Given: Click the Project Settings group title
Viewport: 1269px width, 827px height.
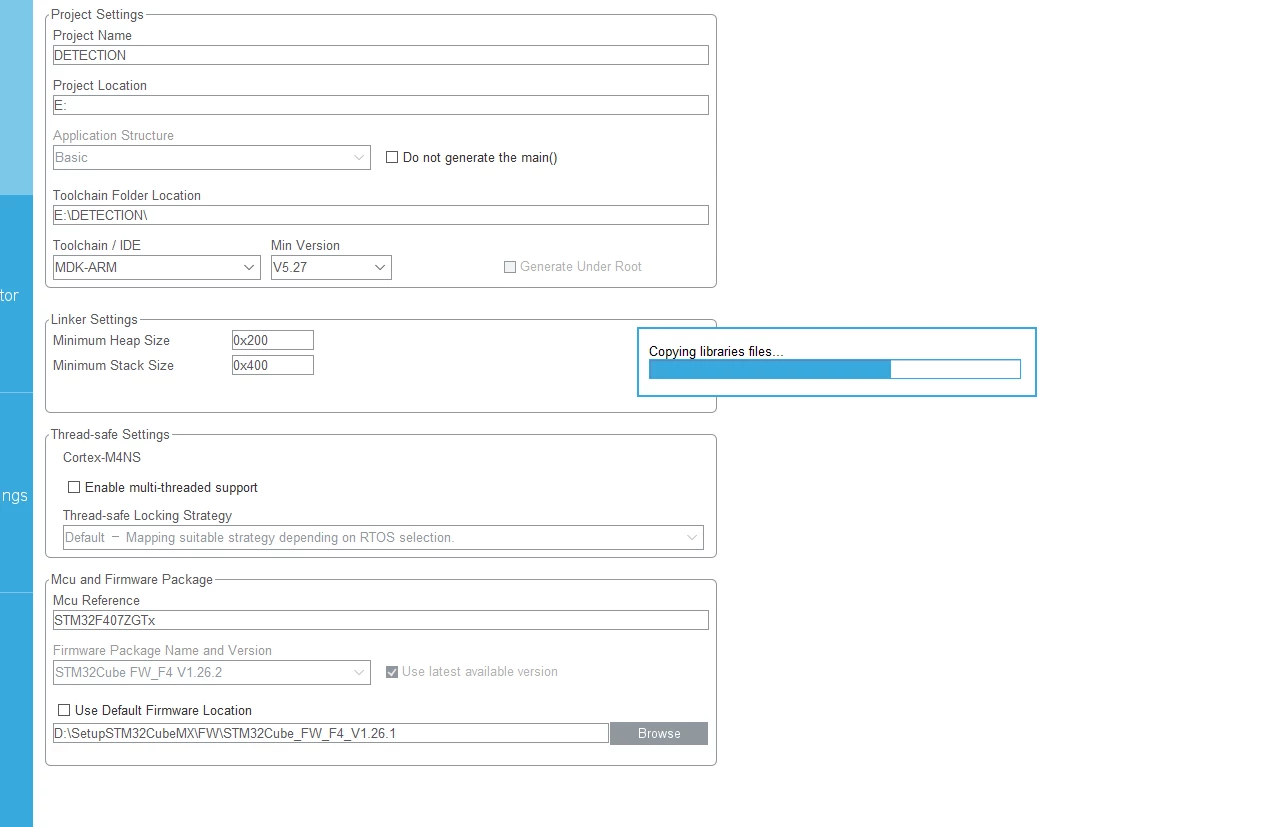Looking at the screenshot, I should [x=97, y=14].
